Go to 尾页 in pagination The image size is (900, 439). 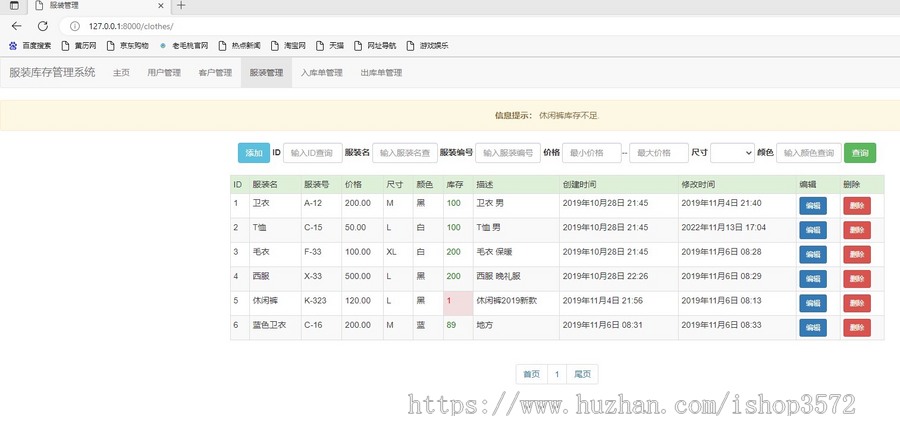(582, 374)
